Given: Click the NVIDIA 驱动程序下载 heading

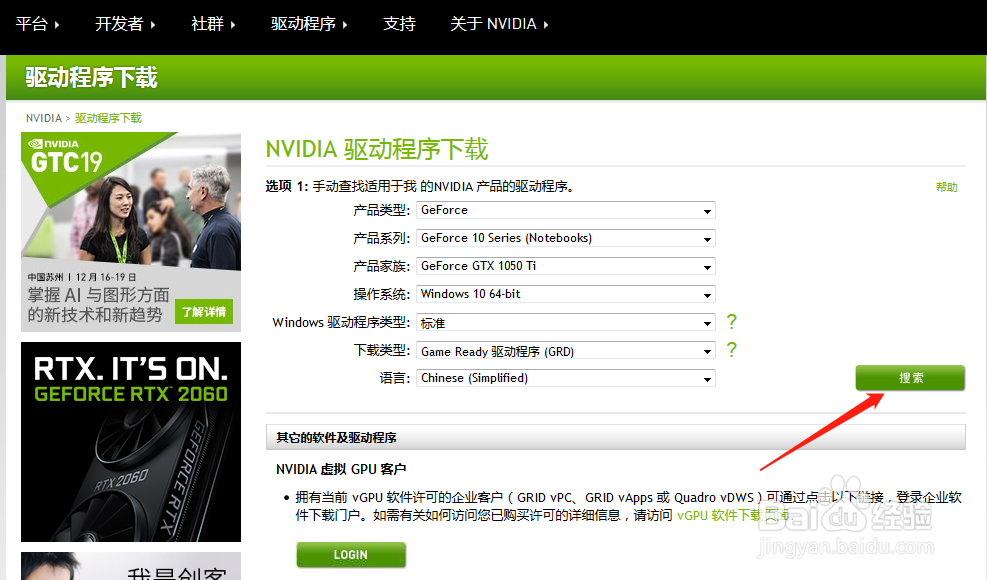Looking at the screenshot, I should tap(376, 149).
